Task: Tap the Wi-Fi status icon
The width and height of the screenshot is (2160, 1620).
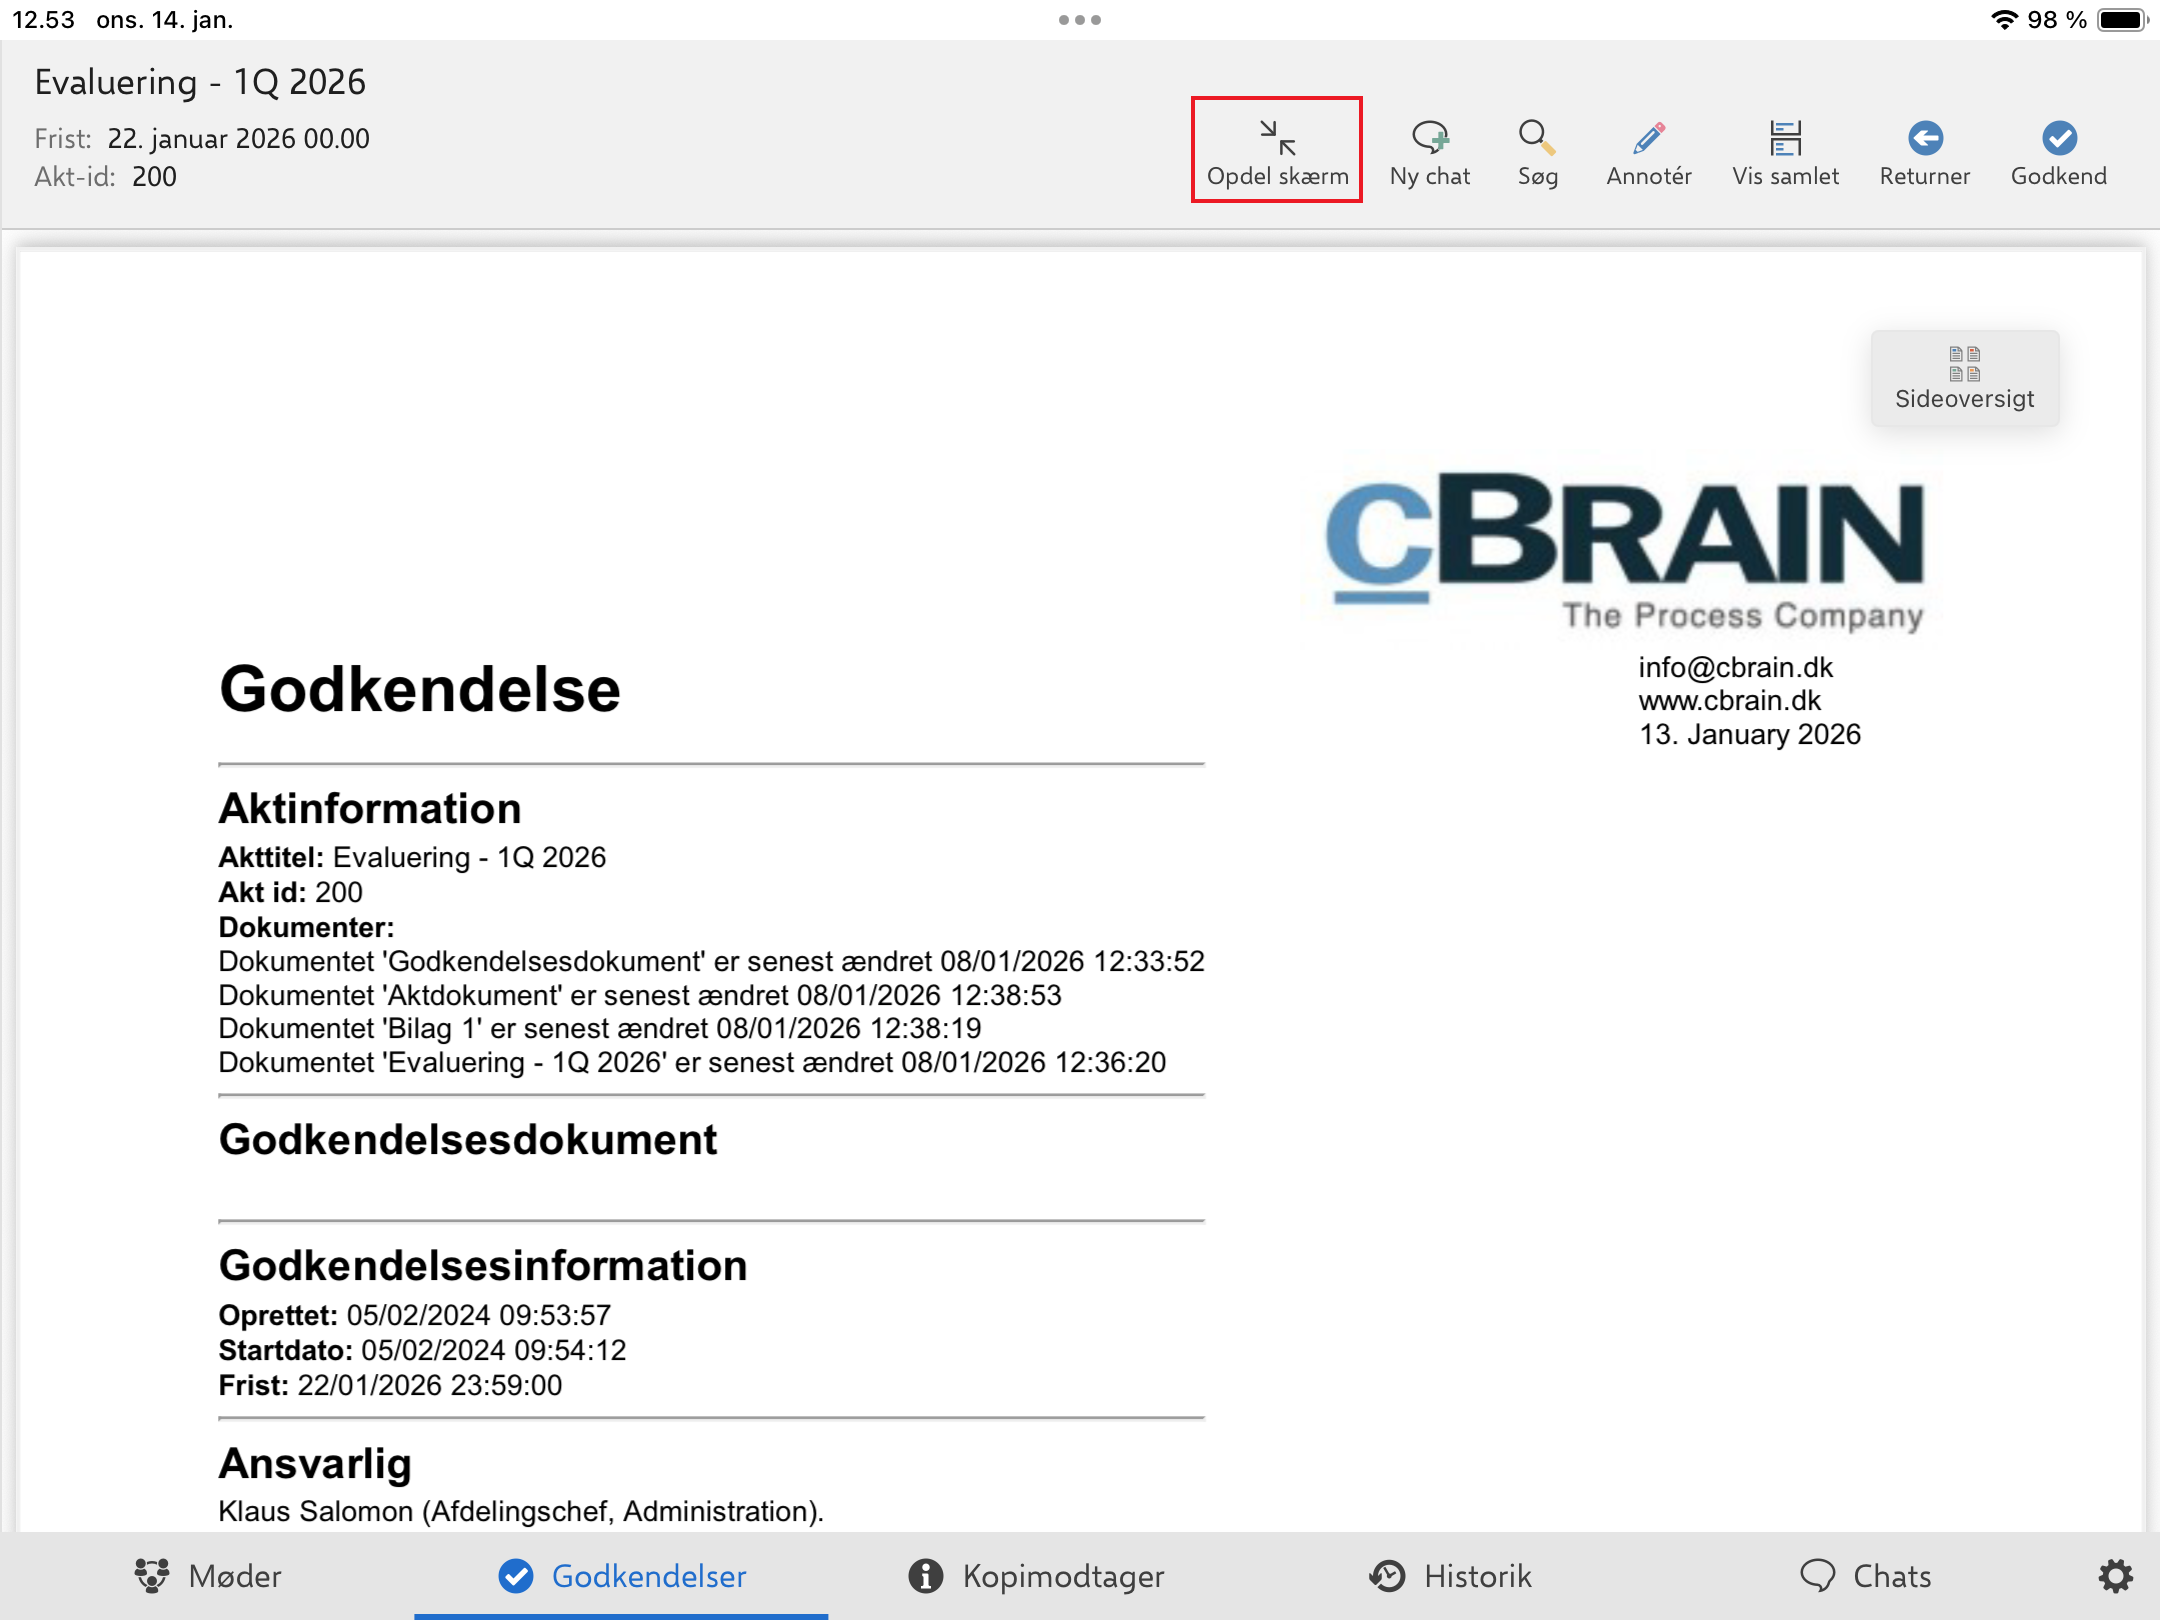Action: 2004,19
